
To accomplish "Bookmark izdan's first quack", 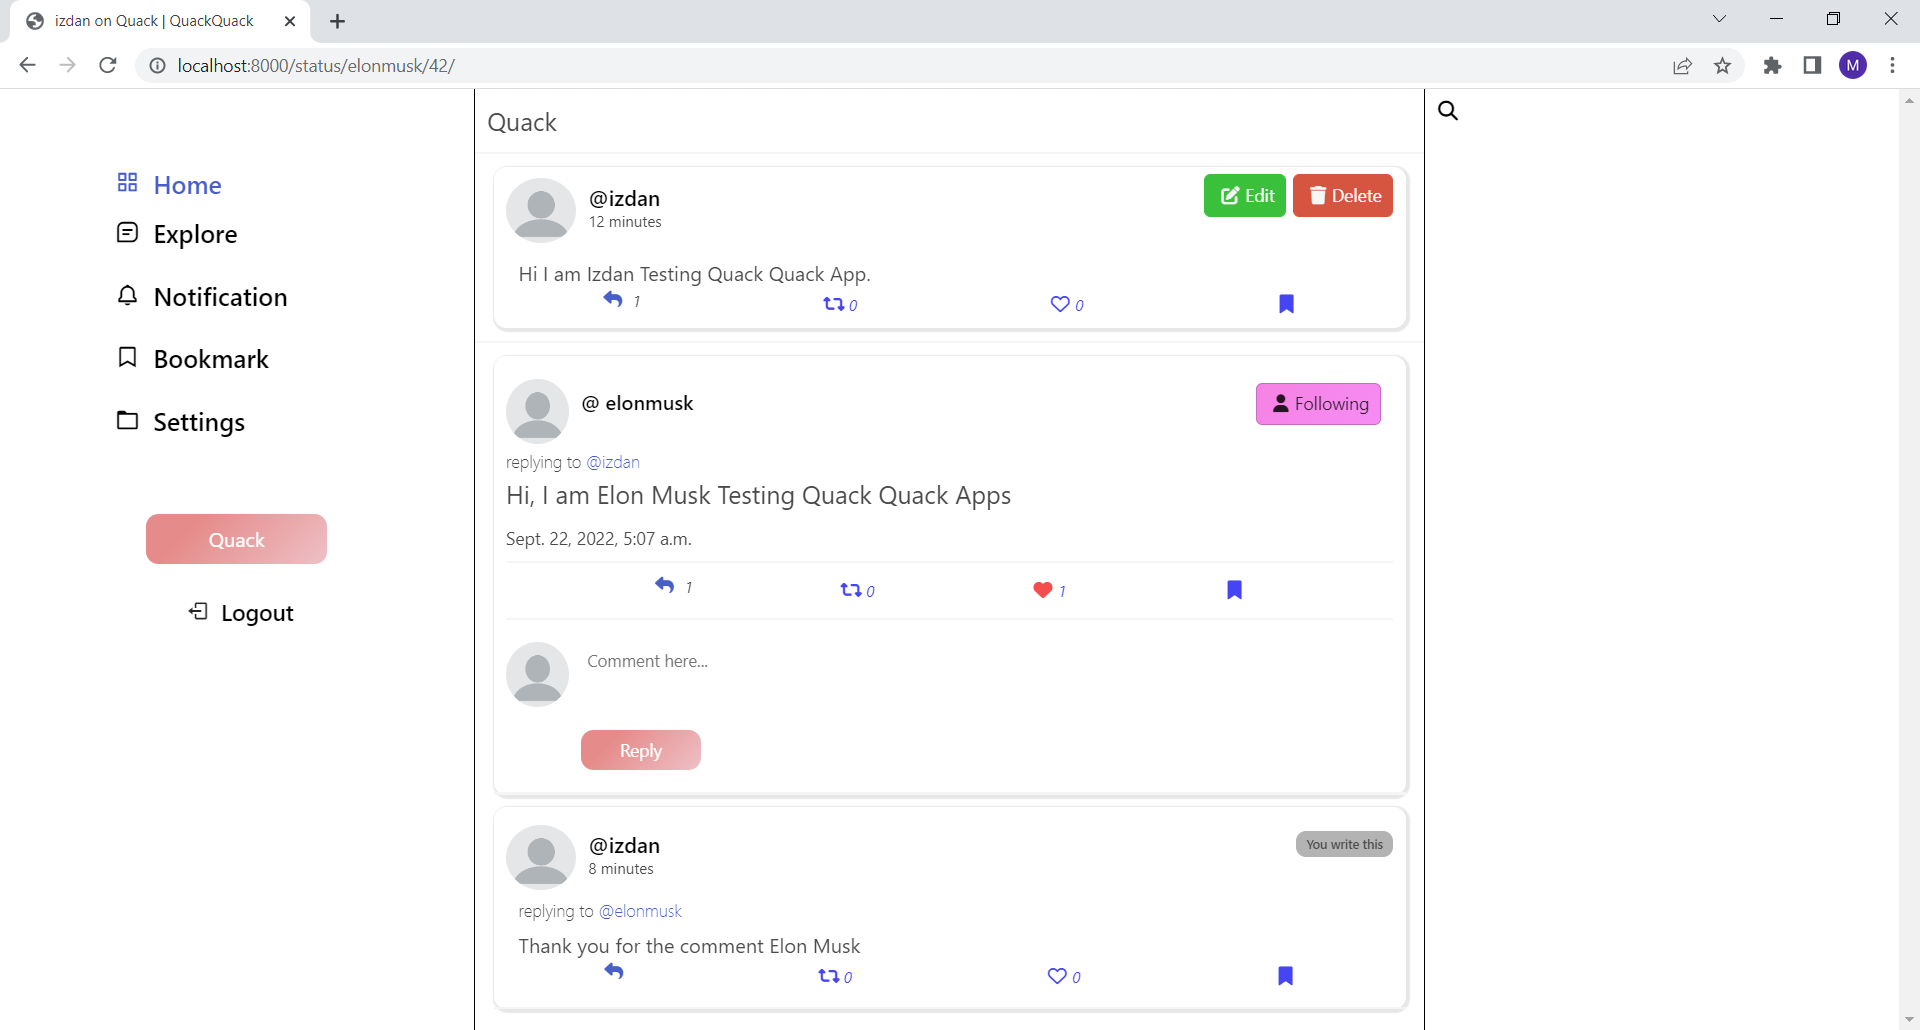I will point(1286,303).
